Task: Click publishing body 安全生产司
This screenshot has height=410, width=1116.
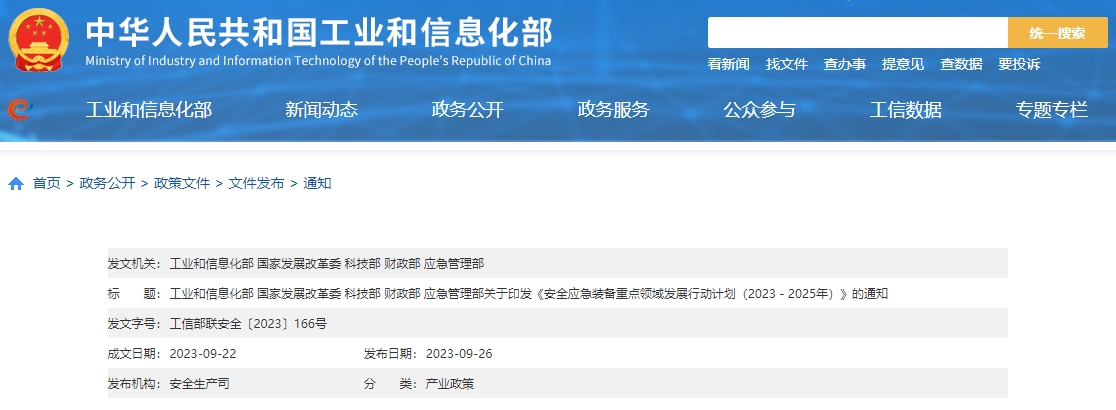Action: click(x=199, y=384)
